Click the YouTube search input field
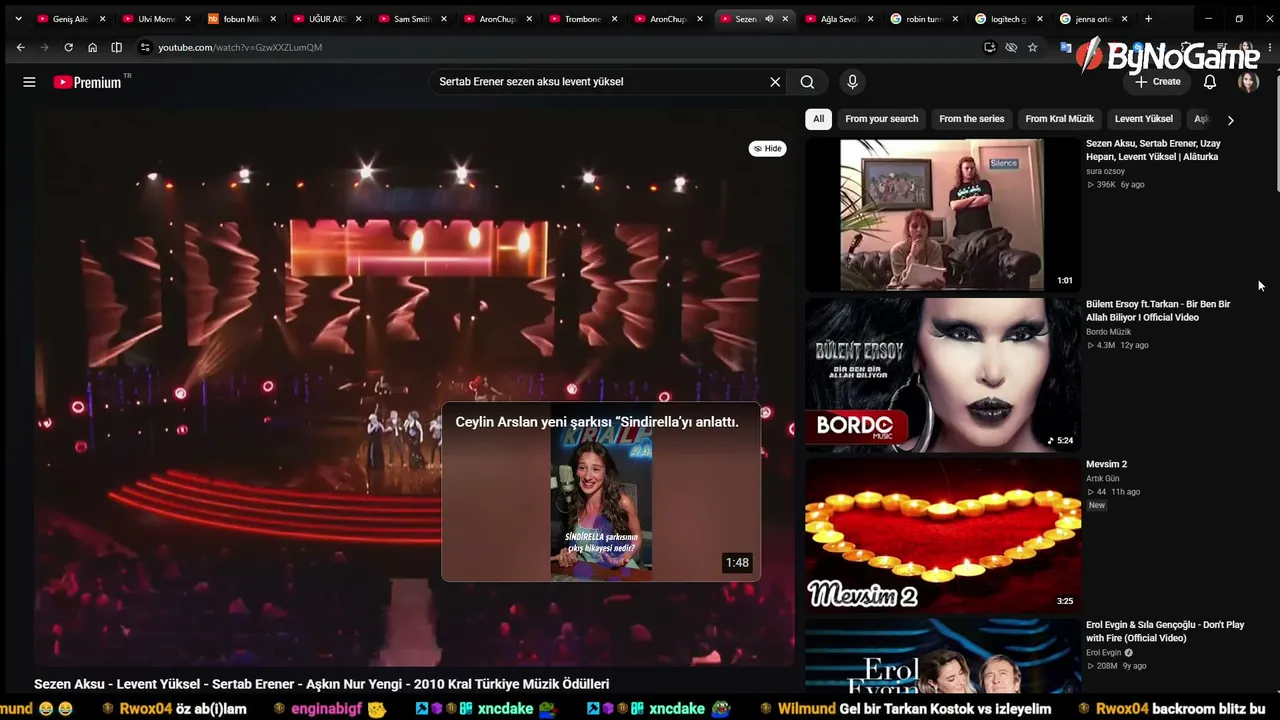The height and width of the screenshot is (720, 1280). point(600,82)
